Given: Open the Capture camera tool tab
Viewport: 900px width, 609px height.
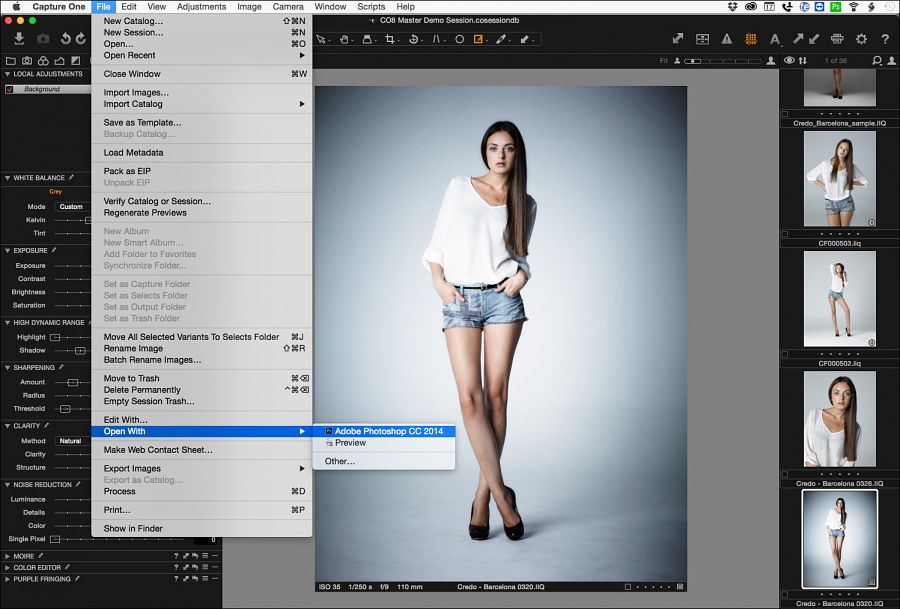Looking at the screenshot, I should (x=27, y=60).
